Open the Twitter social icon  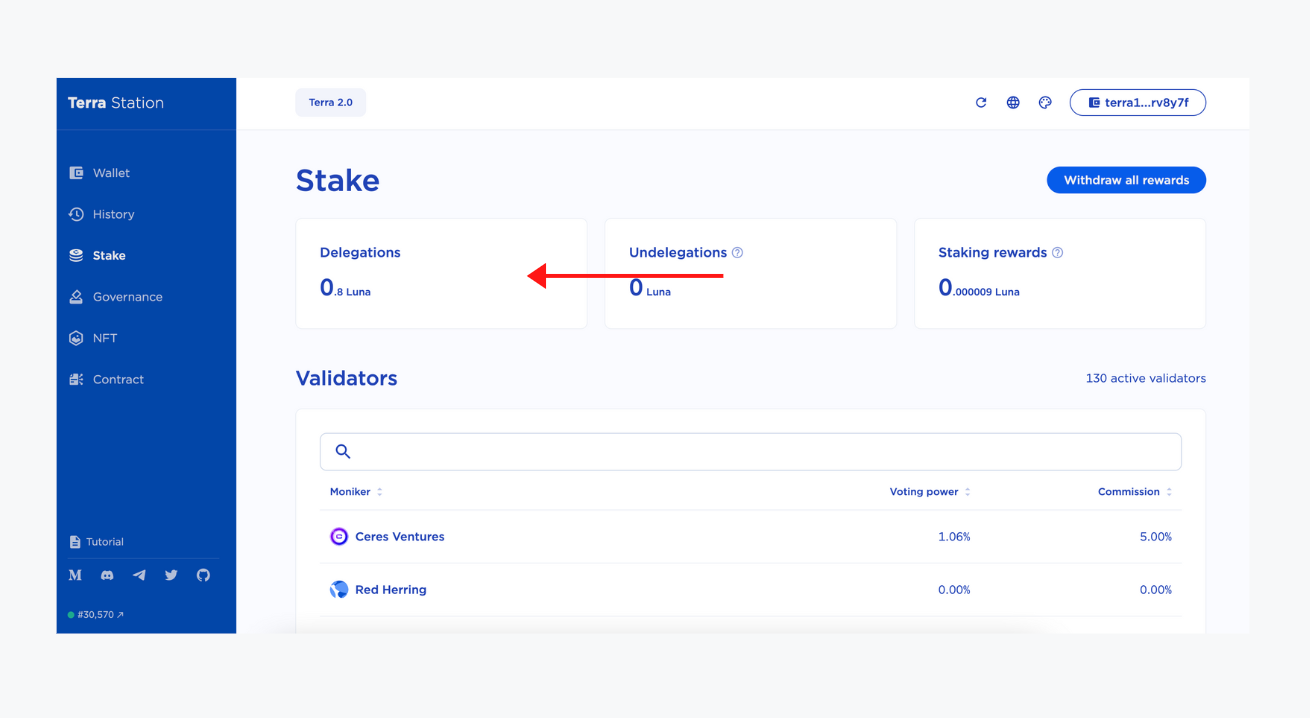click(x=171, y=575)
